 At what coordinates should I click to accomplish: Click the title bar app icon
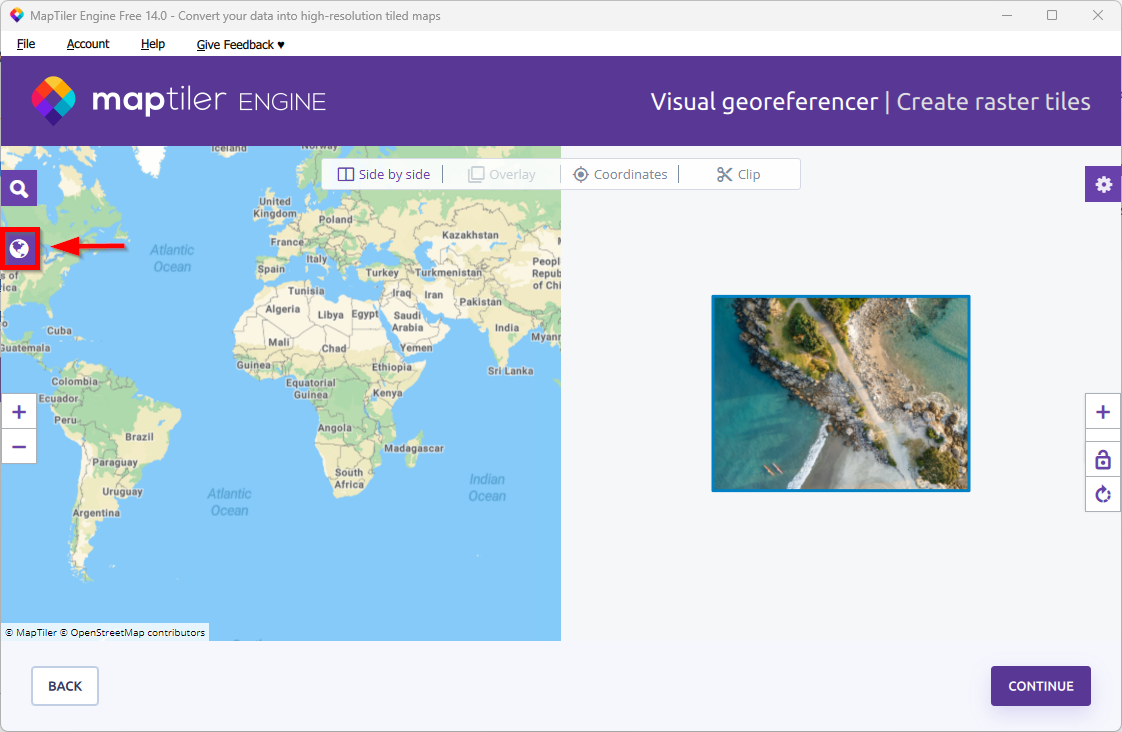[16, 15]
